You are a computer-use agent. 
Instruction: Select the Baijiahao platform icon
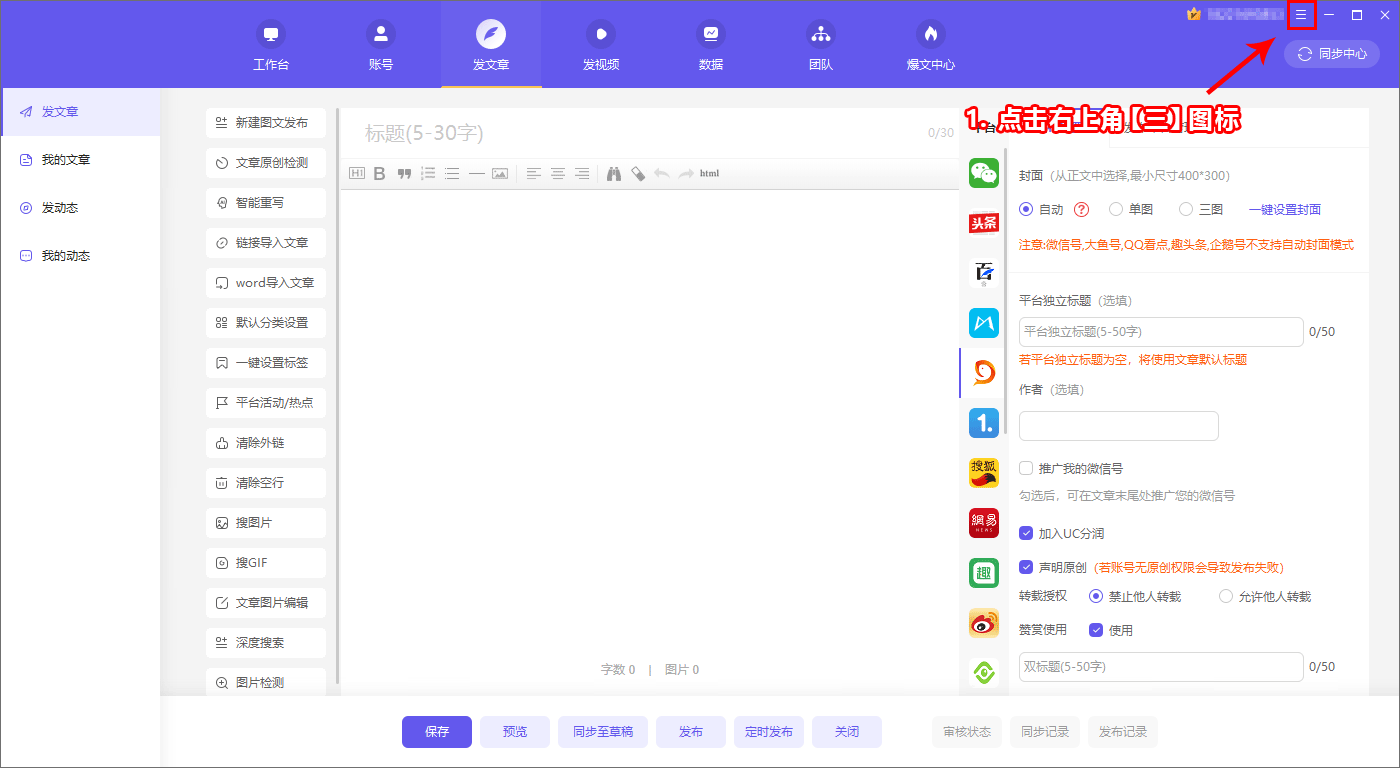[x=984, y=273]
